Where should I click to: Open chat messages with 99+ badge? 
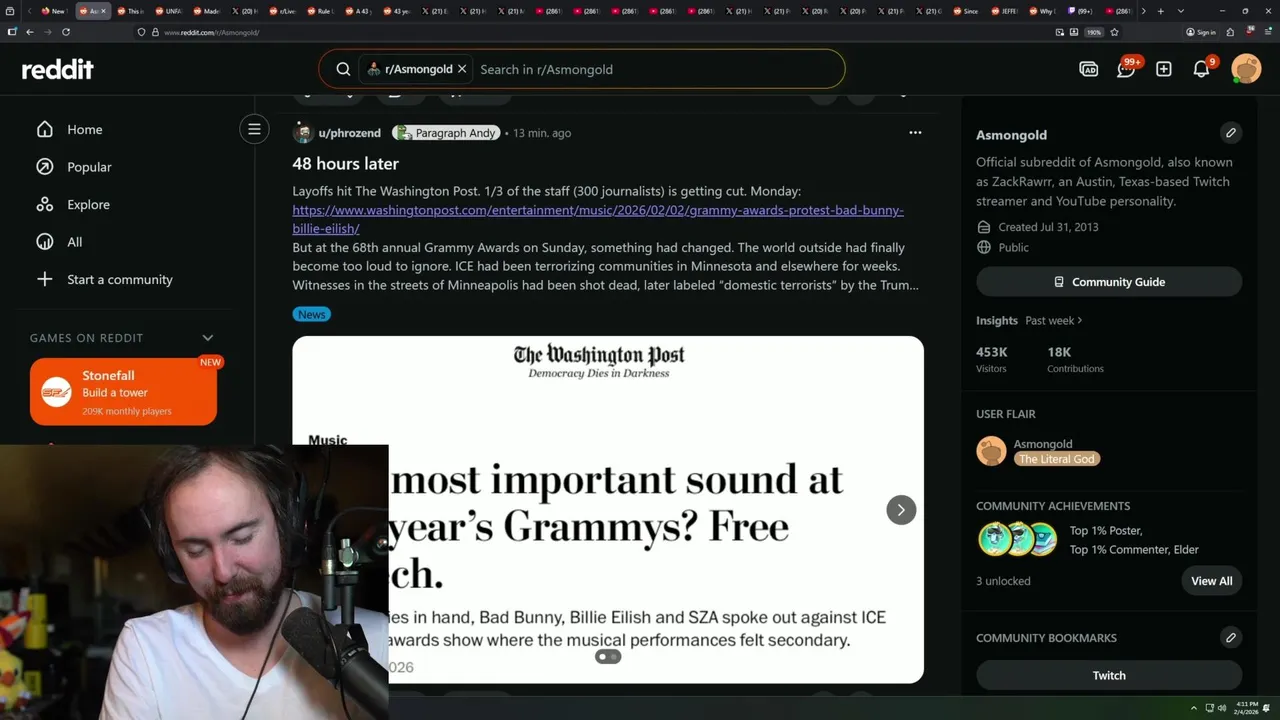tap(1127, 69)
